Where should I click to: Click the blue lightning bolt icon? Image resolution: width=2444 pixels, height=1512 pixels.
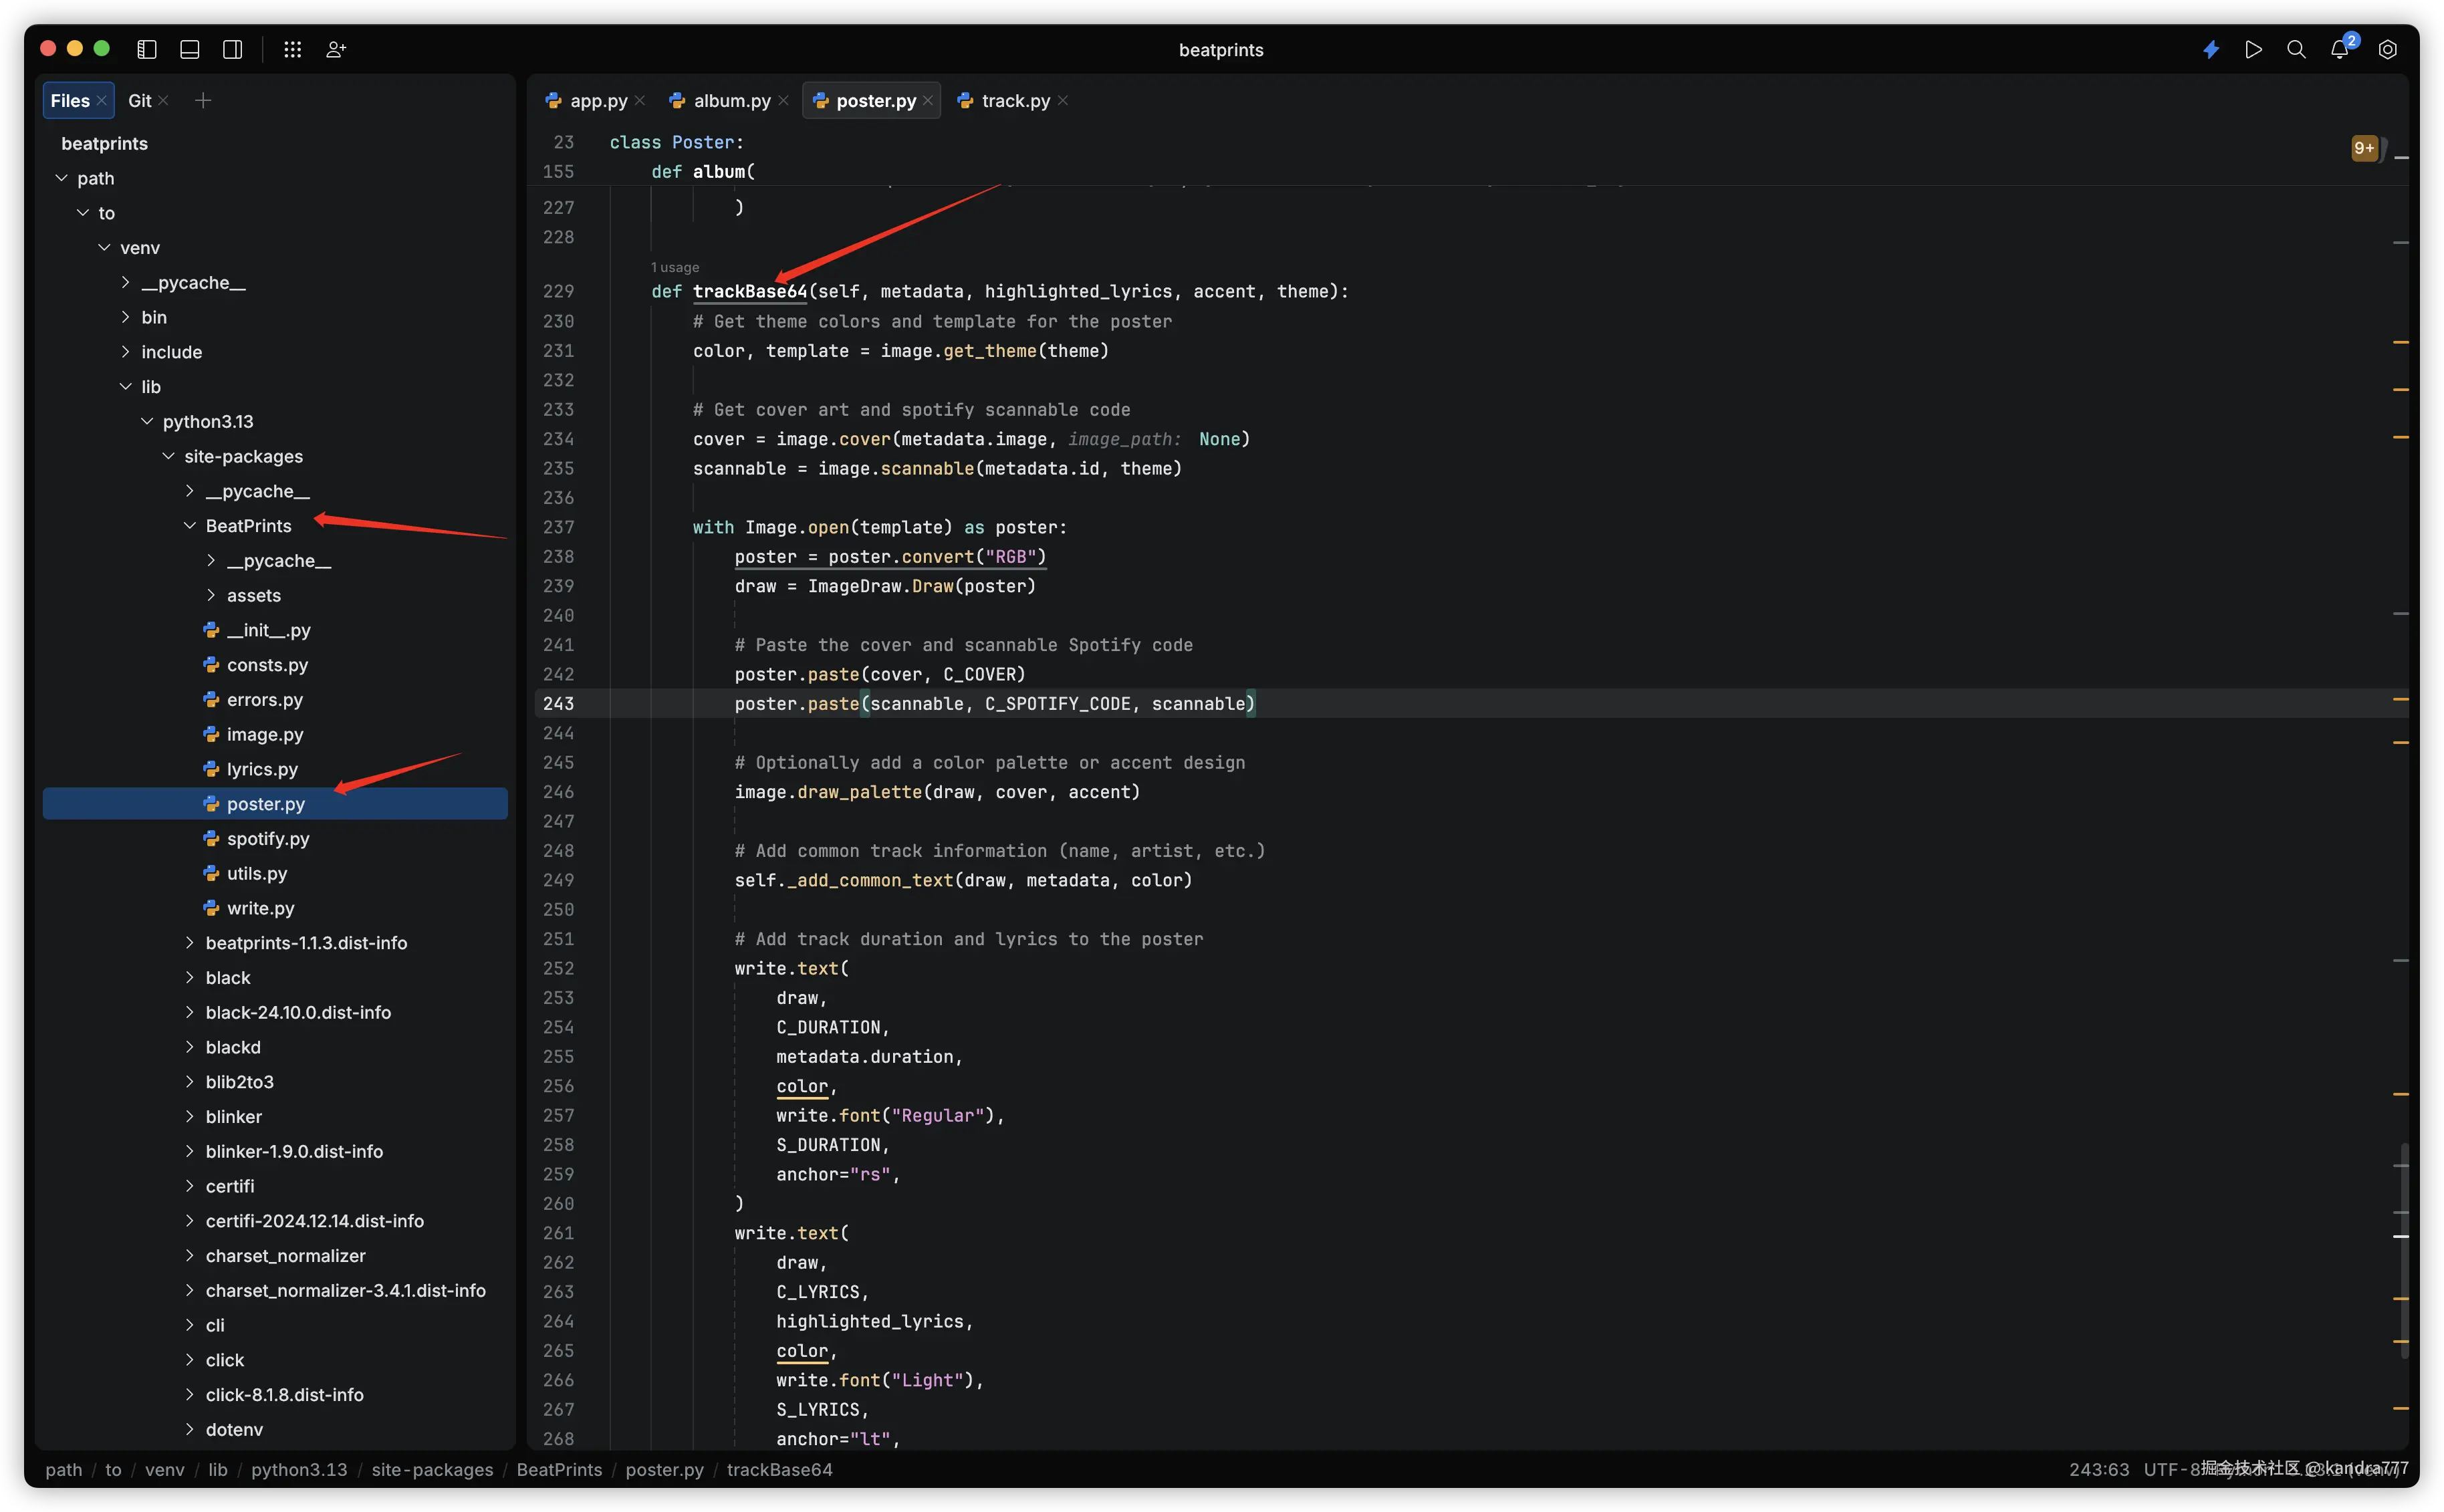2211,49
